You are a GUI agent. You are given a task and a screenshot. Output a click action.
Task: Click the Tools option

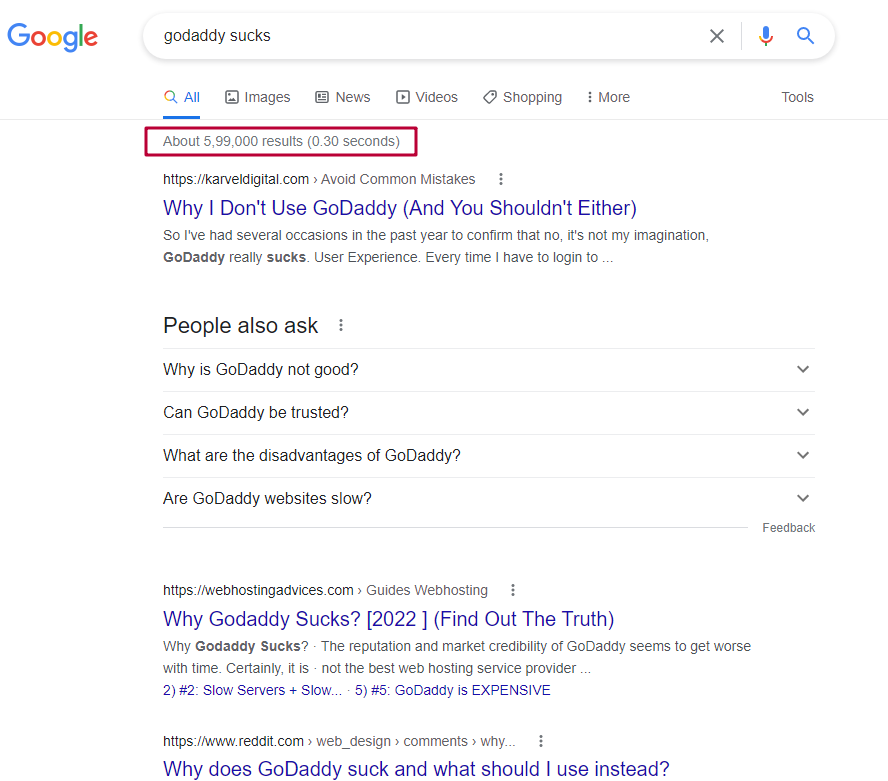[x=797, y=97]
